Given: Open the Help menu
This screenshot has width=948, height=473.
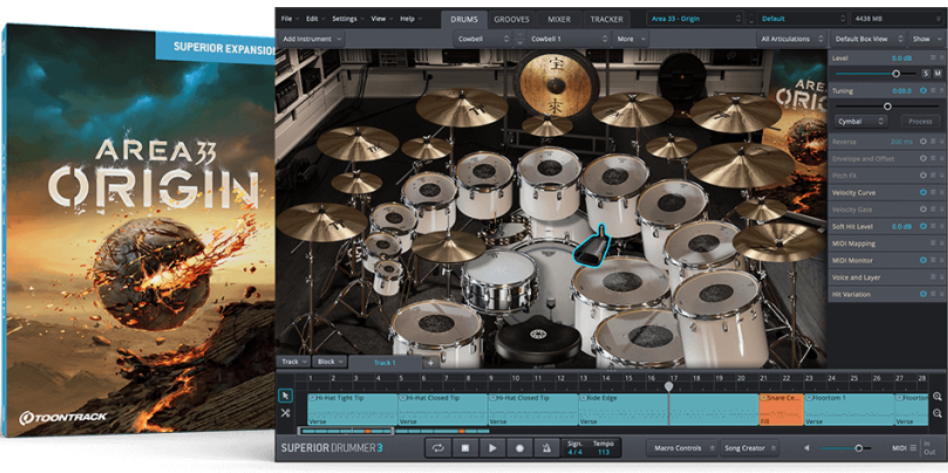Looking at the screenshot, I should [411, 19].
